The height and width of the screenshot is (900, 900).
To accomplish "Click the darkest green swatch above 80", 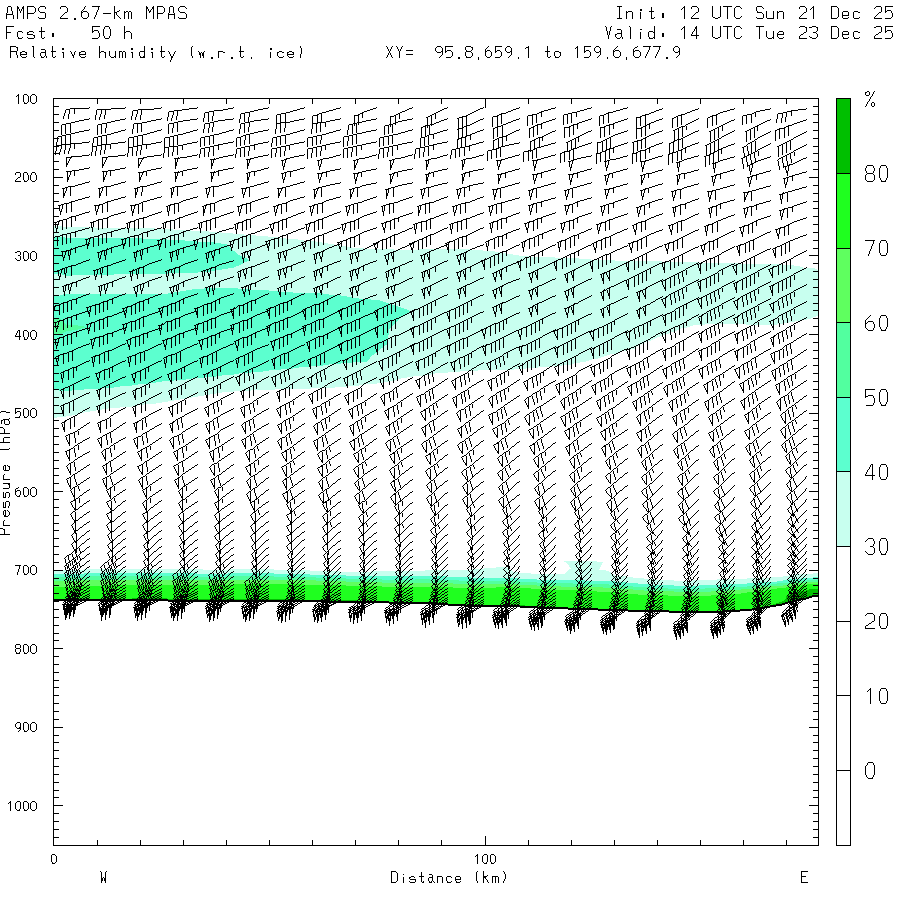I will point(843,136).
